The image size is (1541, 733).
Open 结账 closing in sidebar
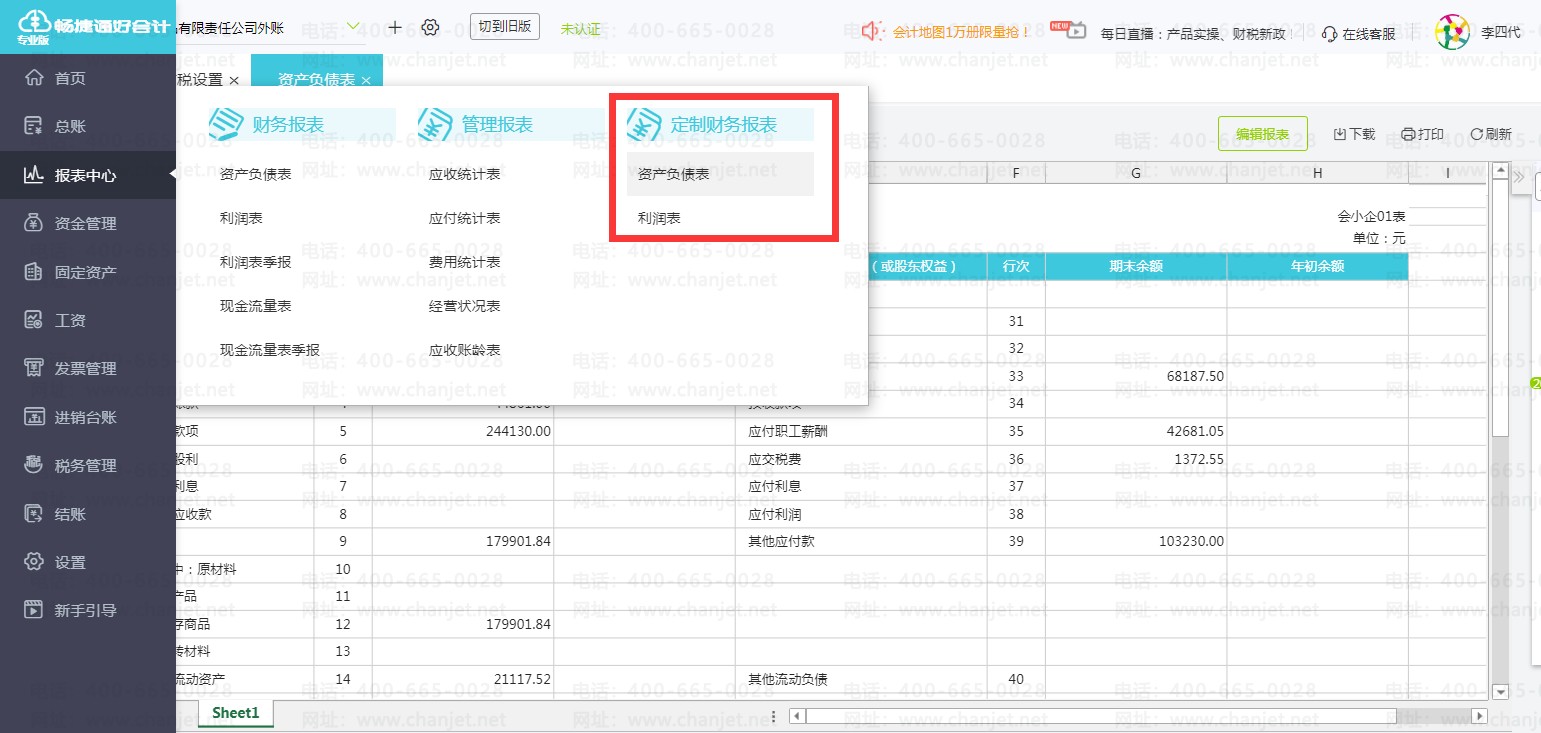pos(56,514)
